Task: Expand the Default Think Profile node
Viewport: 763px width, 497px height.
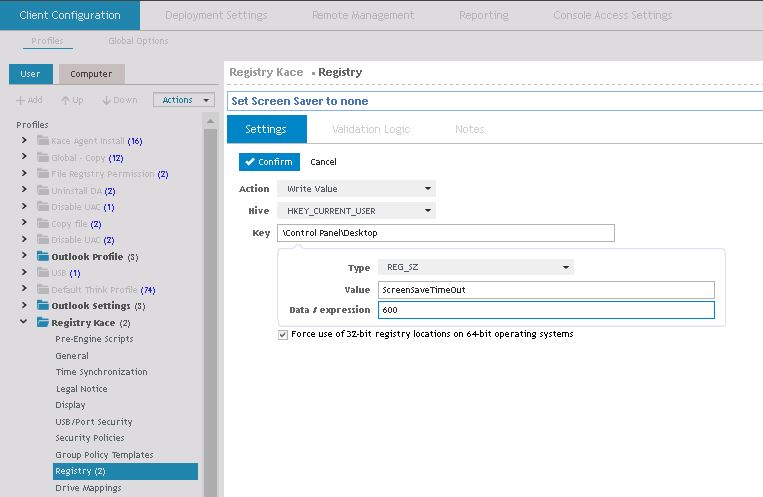Action: (24, 290)
